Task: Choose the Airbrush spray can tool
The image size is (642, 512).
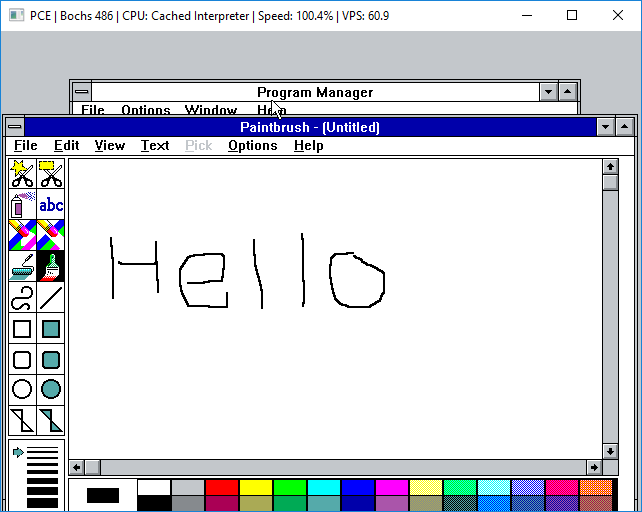Action: tap(23, 204)
